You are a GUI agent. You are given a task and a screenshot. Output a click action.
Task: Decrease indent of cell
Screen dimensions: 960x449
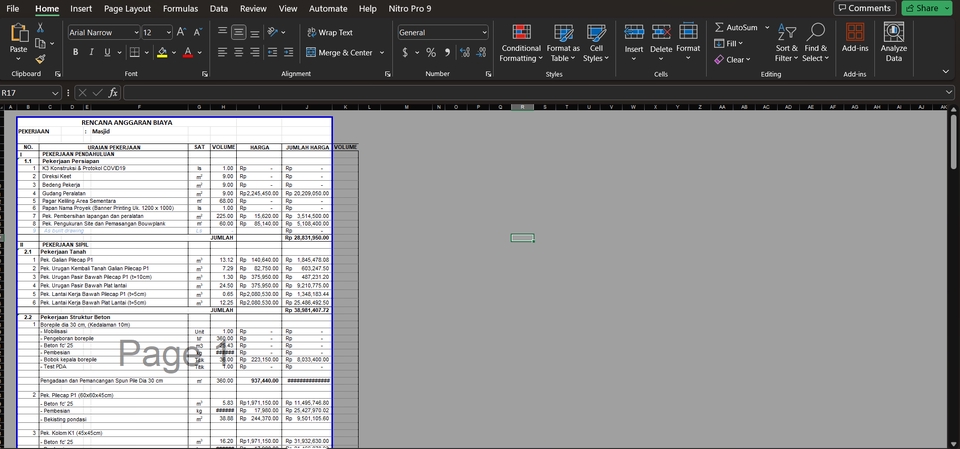(272, 53)
